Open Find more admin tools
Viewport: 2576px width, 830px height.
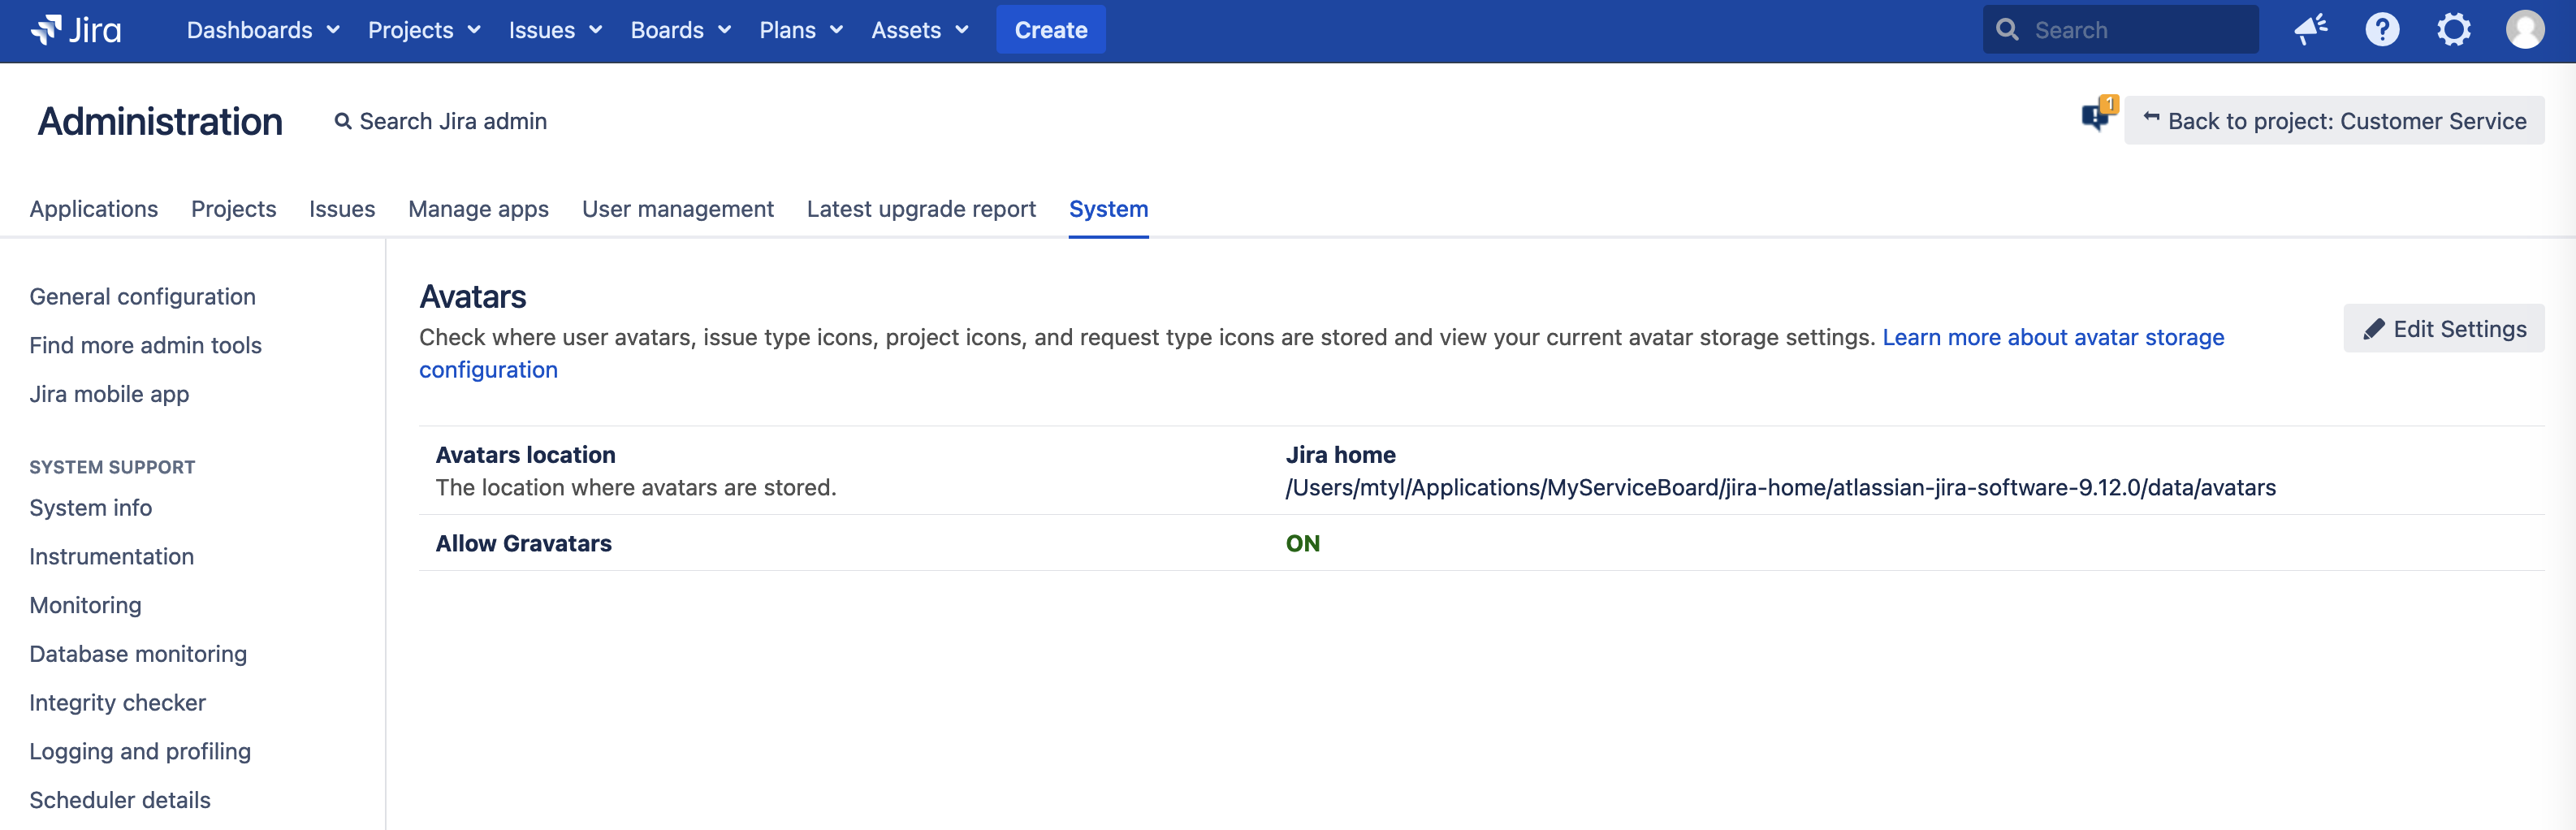pos(146,346)
